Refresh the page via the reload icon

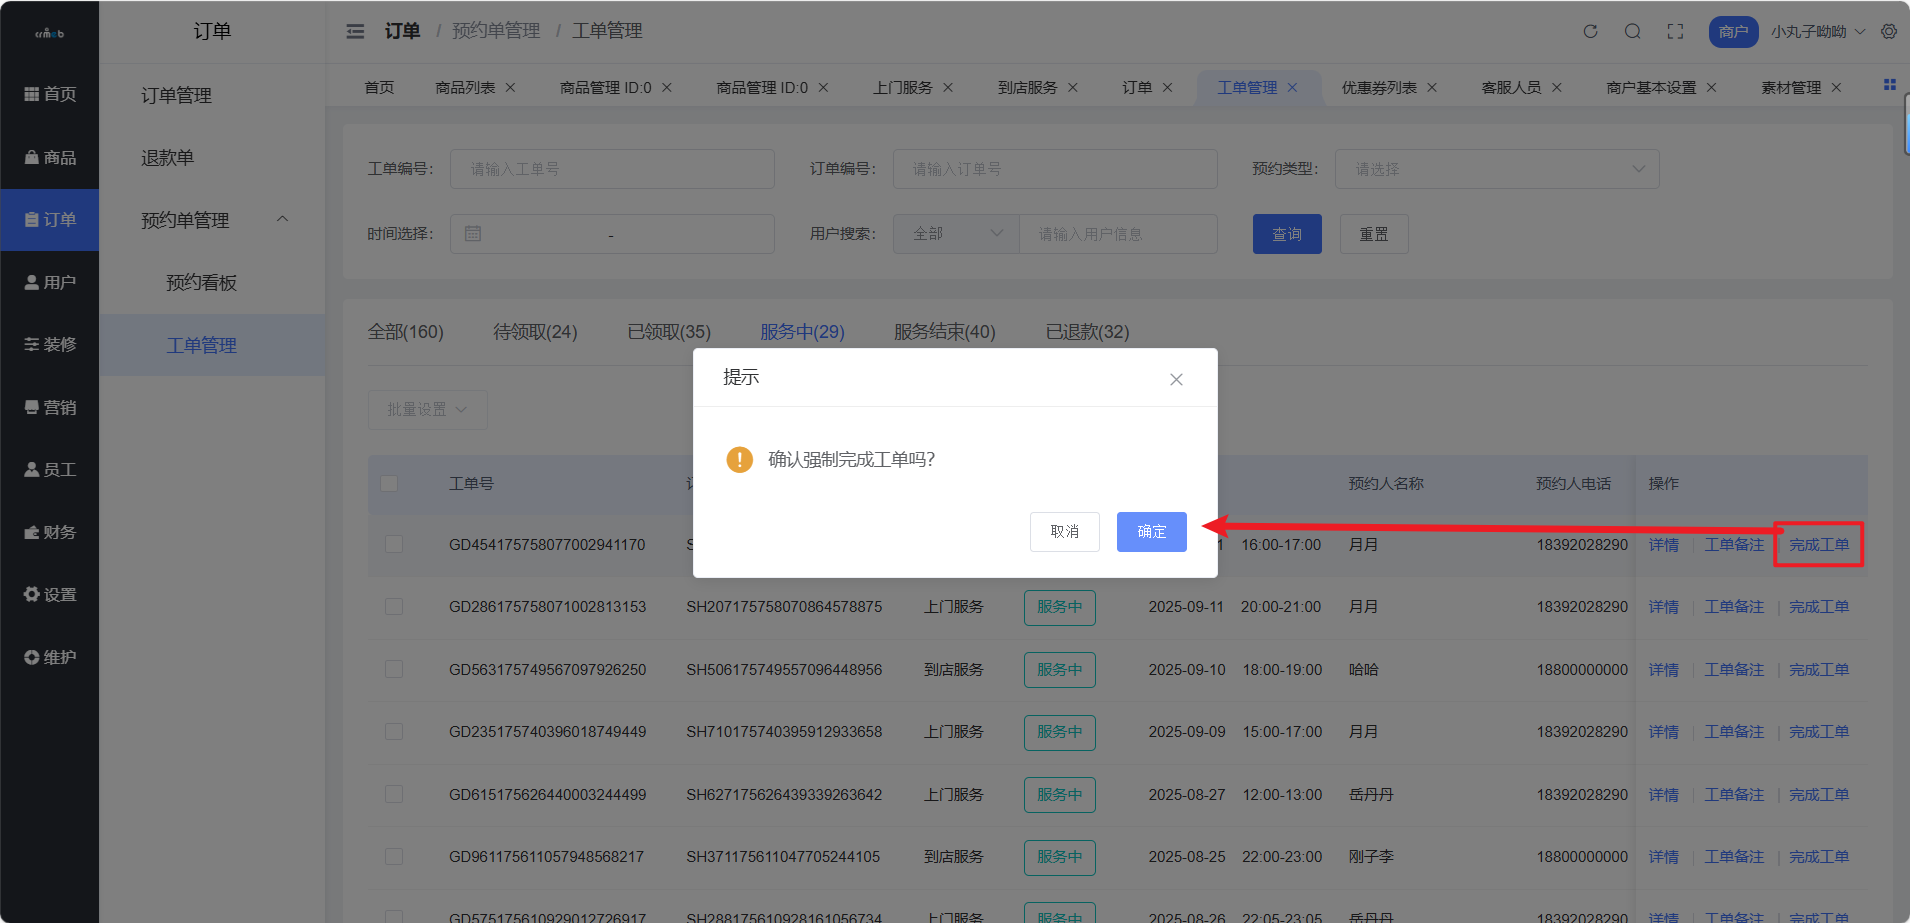[x=1589, y=31]
